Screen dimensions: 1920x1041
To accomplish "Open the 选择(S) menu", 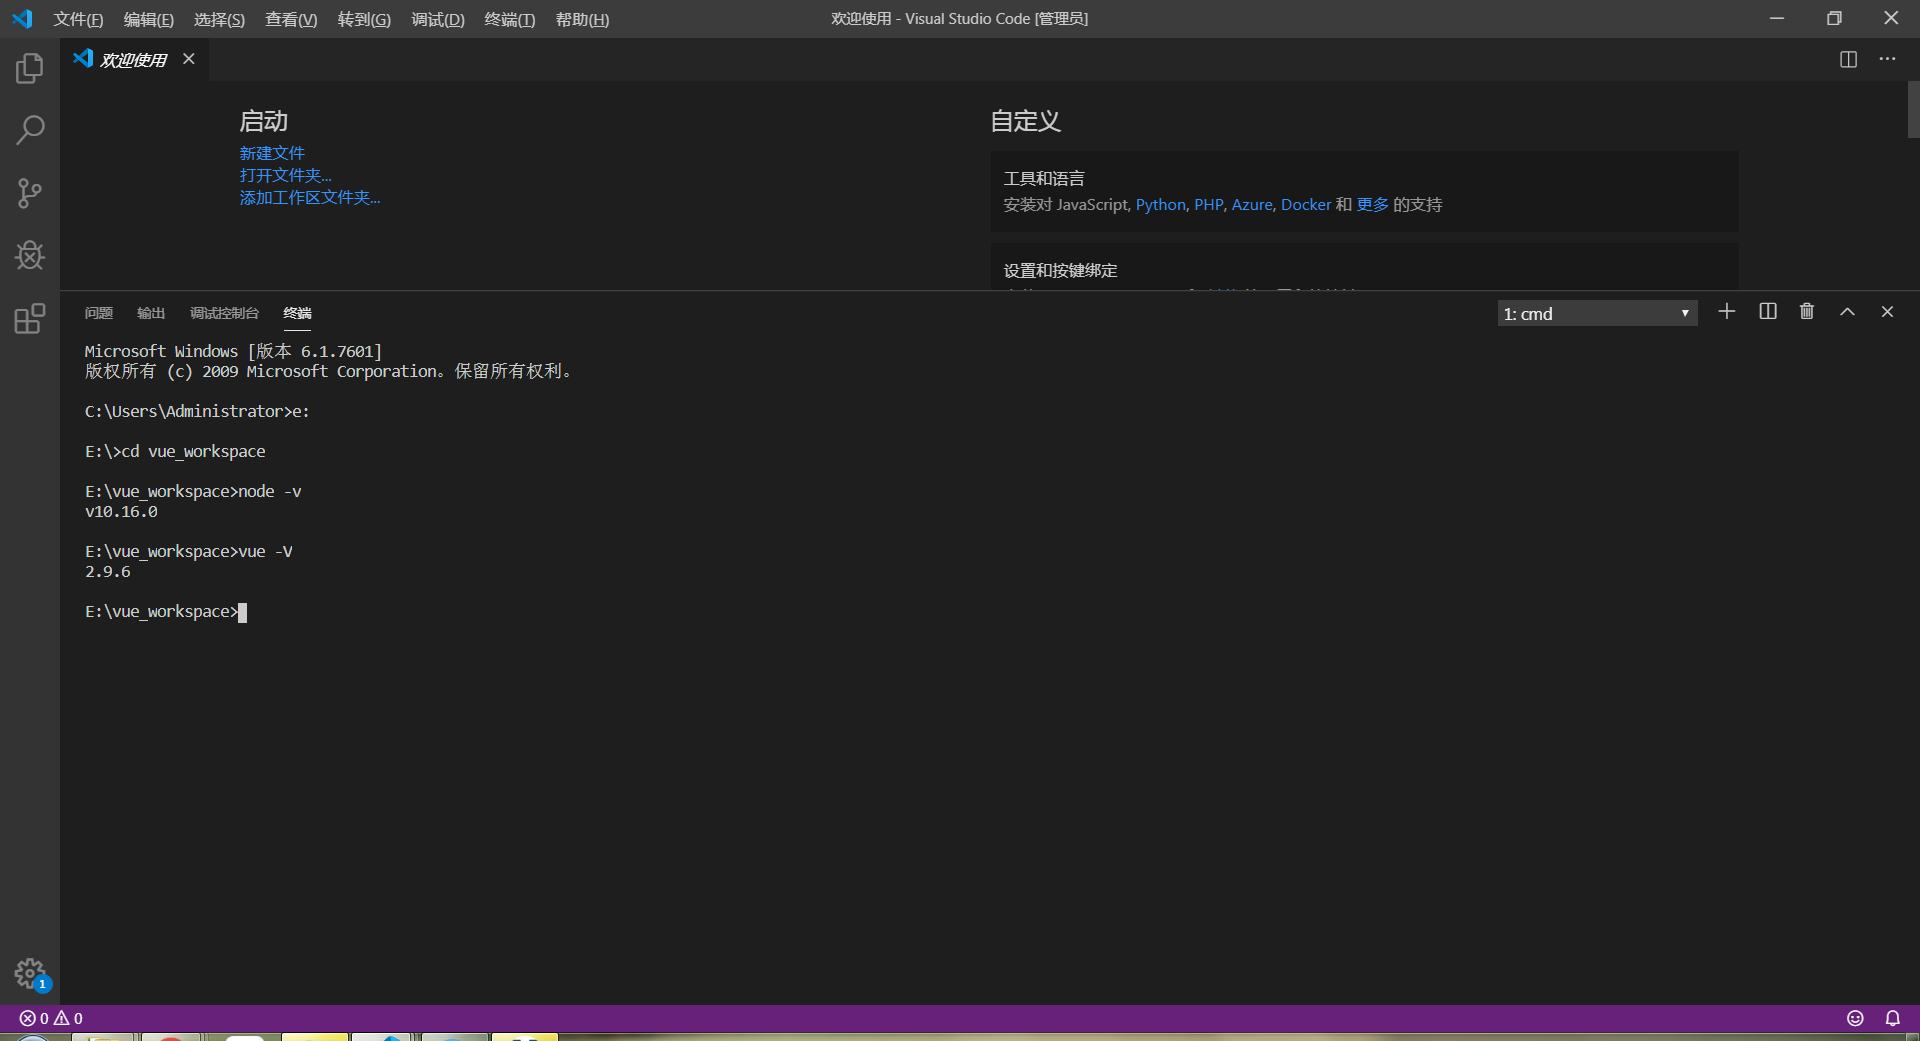I will (219, 19).
